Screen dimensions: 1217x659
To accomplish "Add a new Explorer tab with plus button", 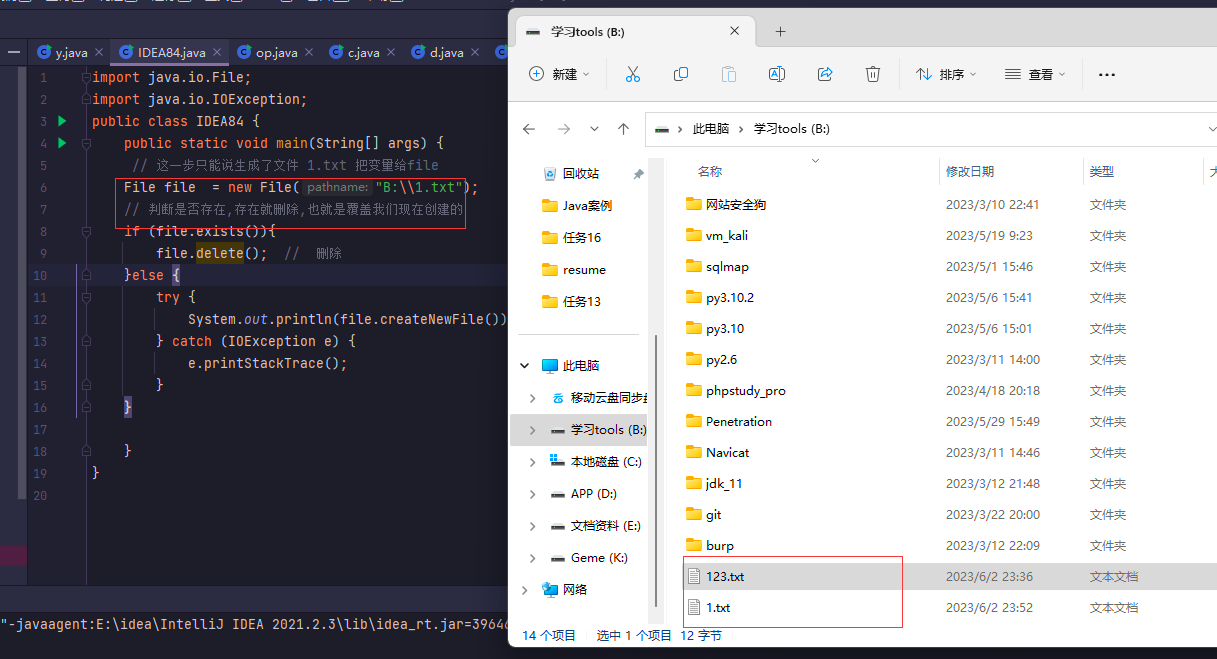I will tap(780, 31).
